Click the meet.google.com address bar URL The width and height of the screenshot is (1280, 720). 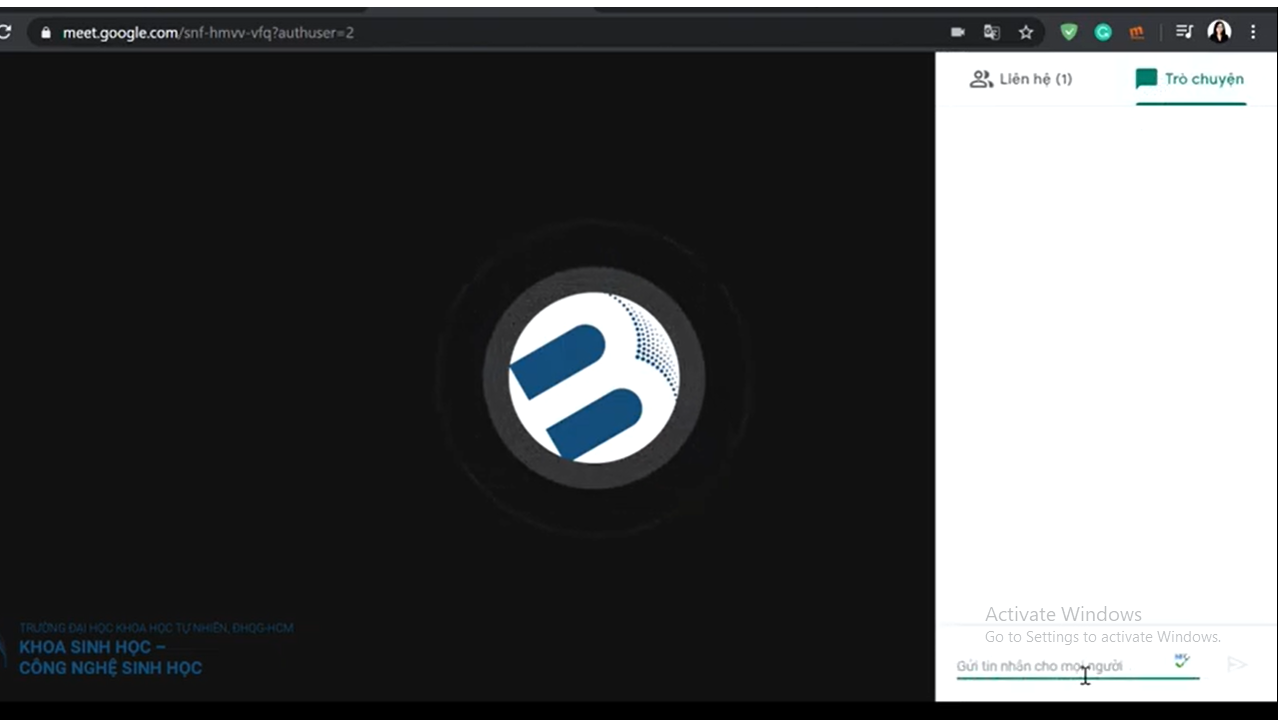pyautogui.click(x=208, y=32)
